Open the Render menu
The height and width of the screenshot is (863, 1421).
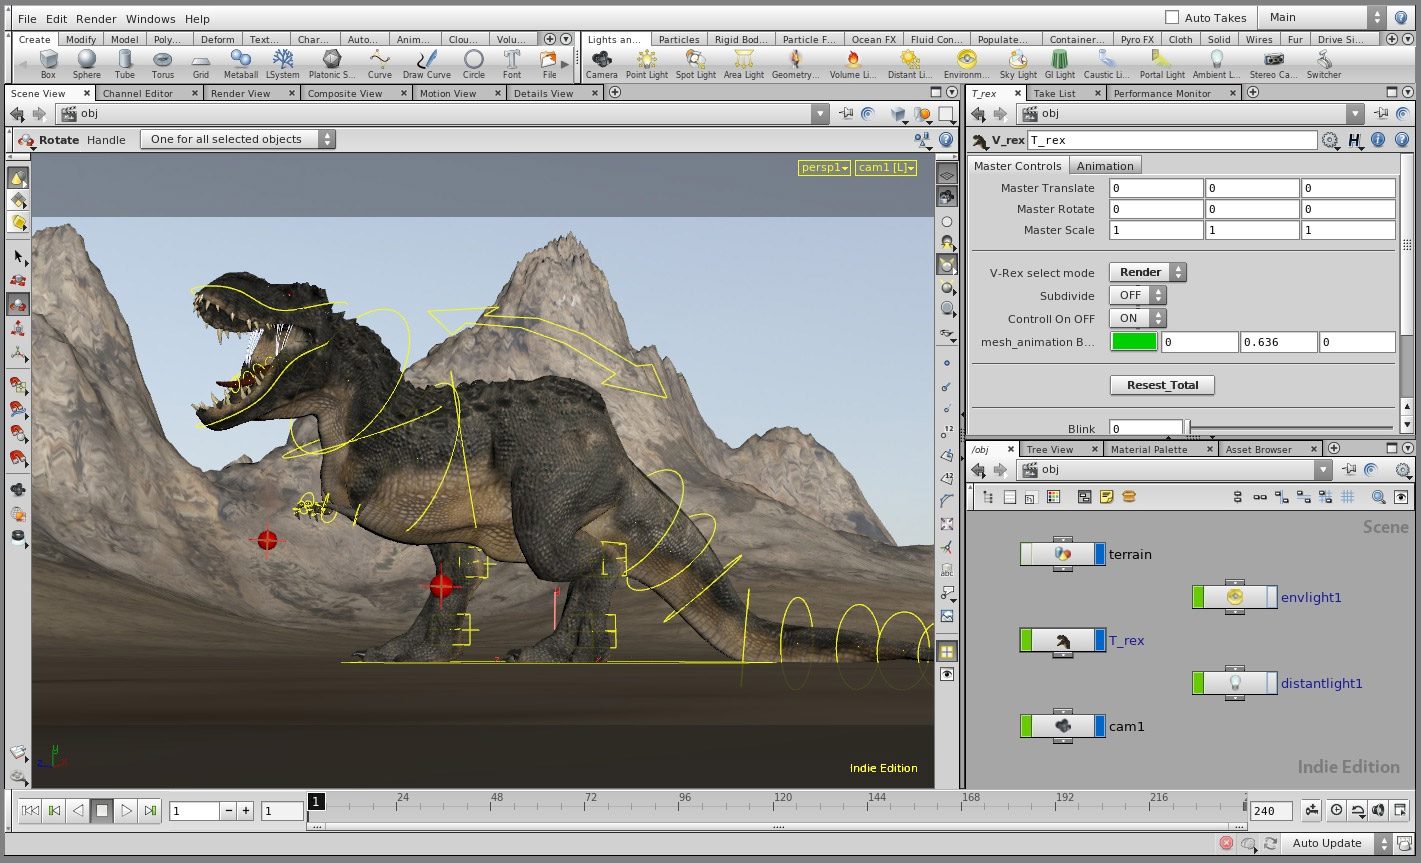[x=96, y=19]
